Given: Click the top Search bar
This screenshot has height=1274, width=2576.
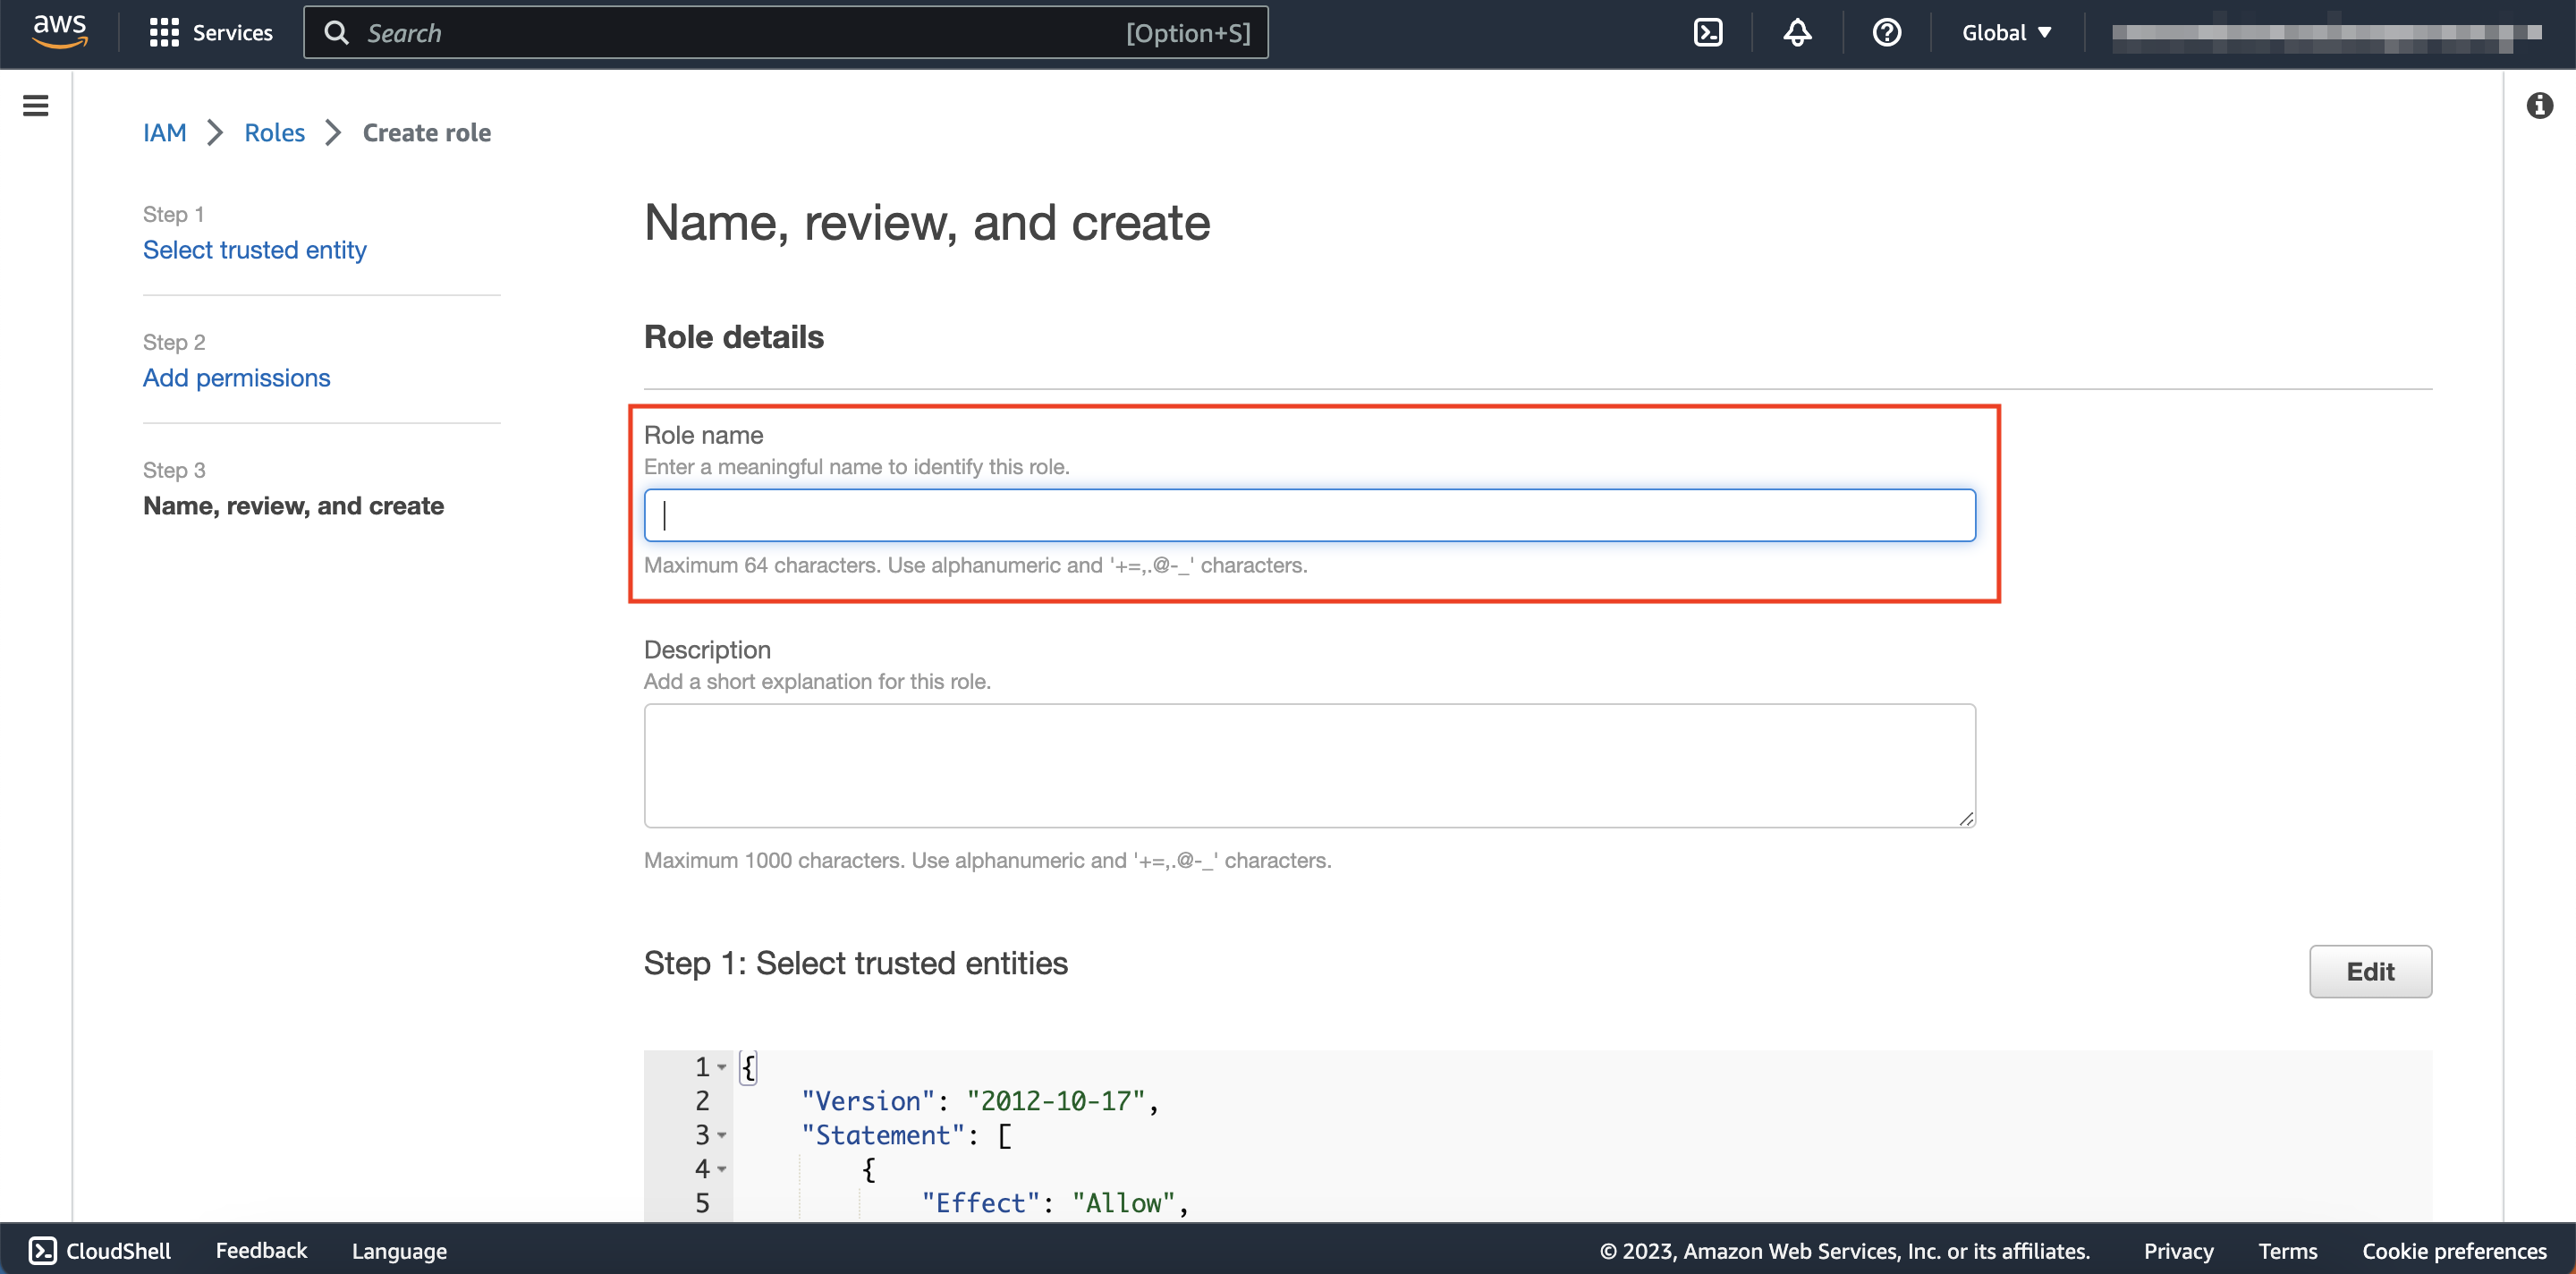Looking at the screenshot, I should (785, 33).
